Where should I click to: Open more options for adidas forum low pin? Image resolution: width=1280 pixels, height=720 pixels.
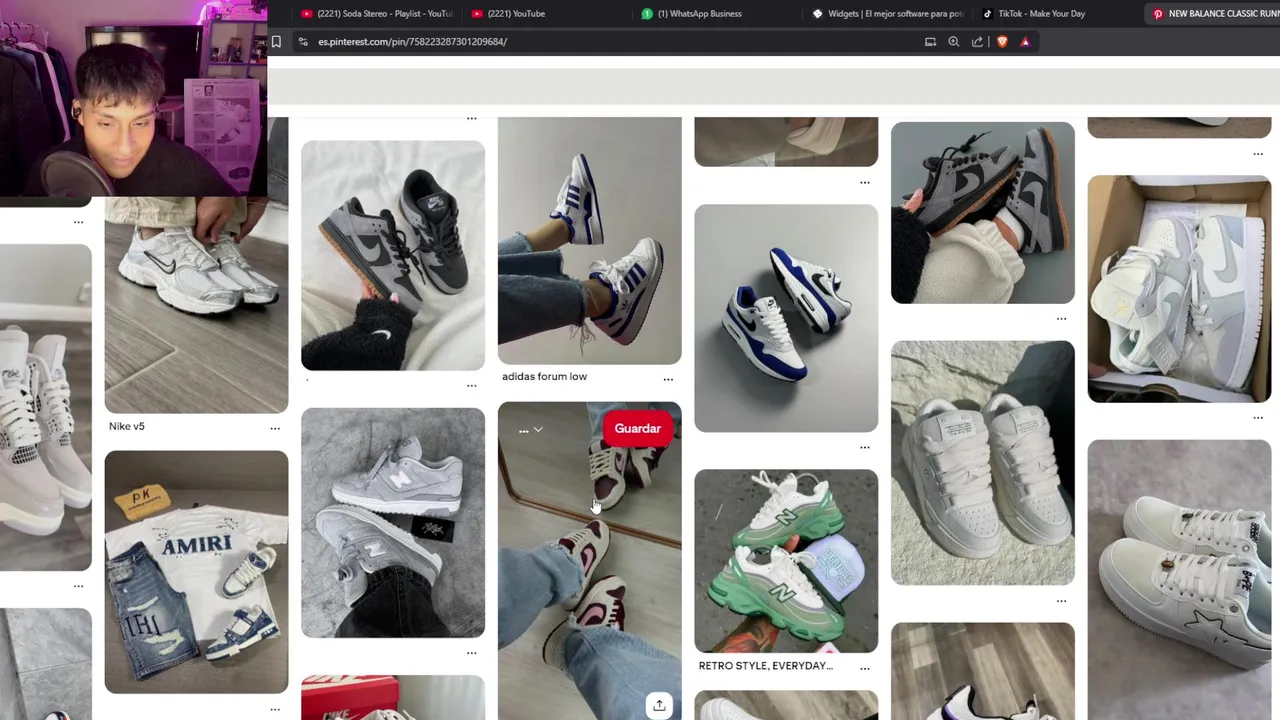click(x=668, y=379)
